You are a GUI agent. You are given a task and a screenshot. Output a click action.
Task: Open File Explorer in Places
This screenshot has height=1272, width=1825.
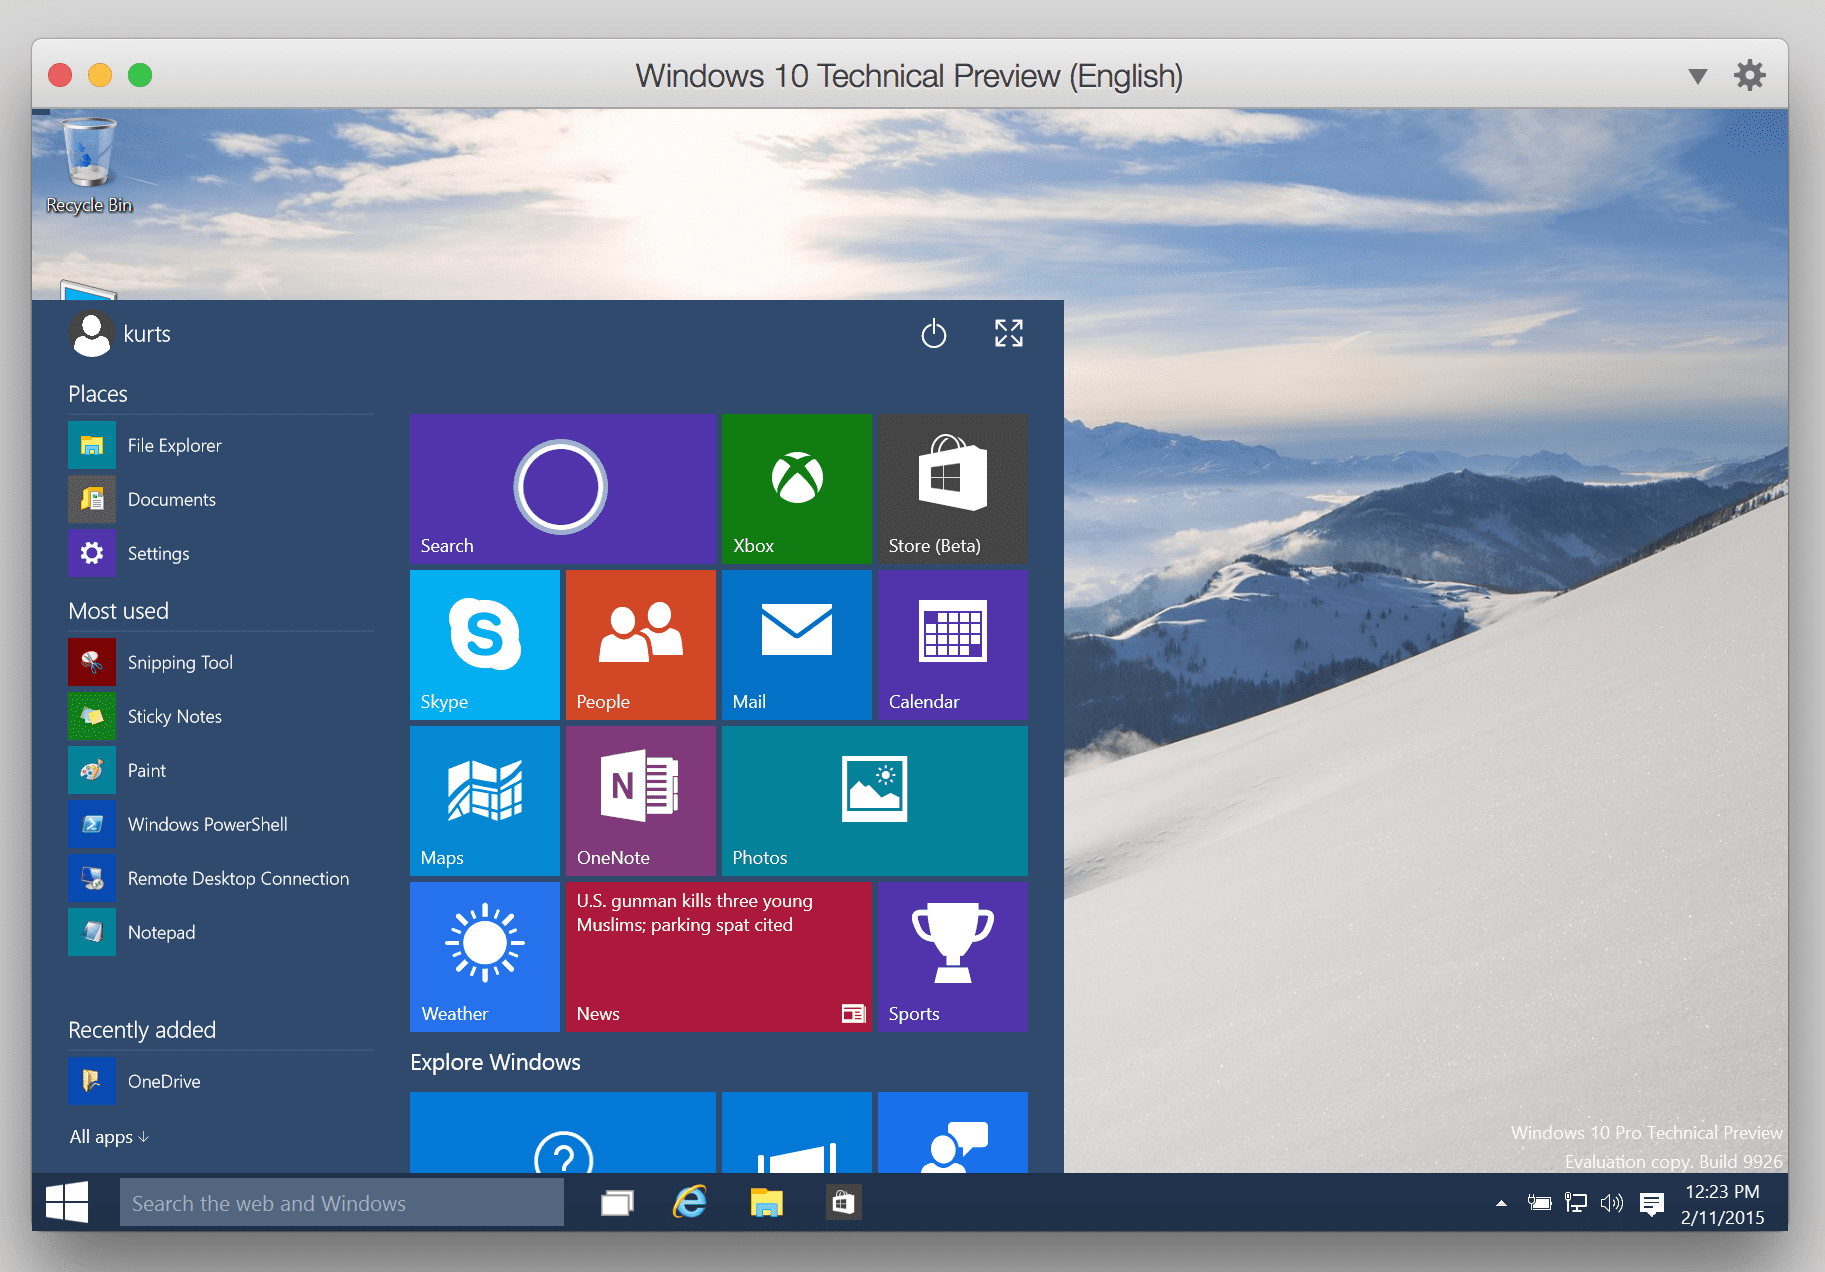pyautogui.click(x=220, y=446)
